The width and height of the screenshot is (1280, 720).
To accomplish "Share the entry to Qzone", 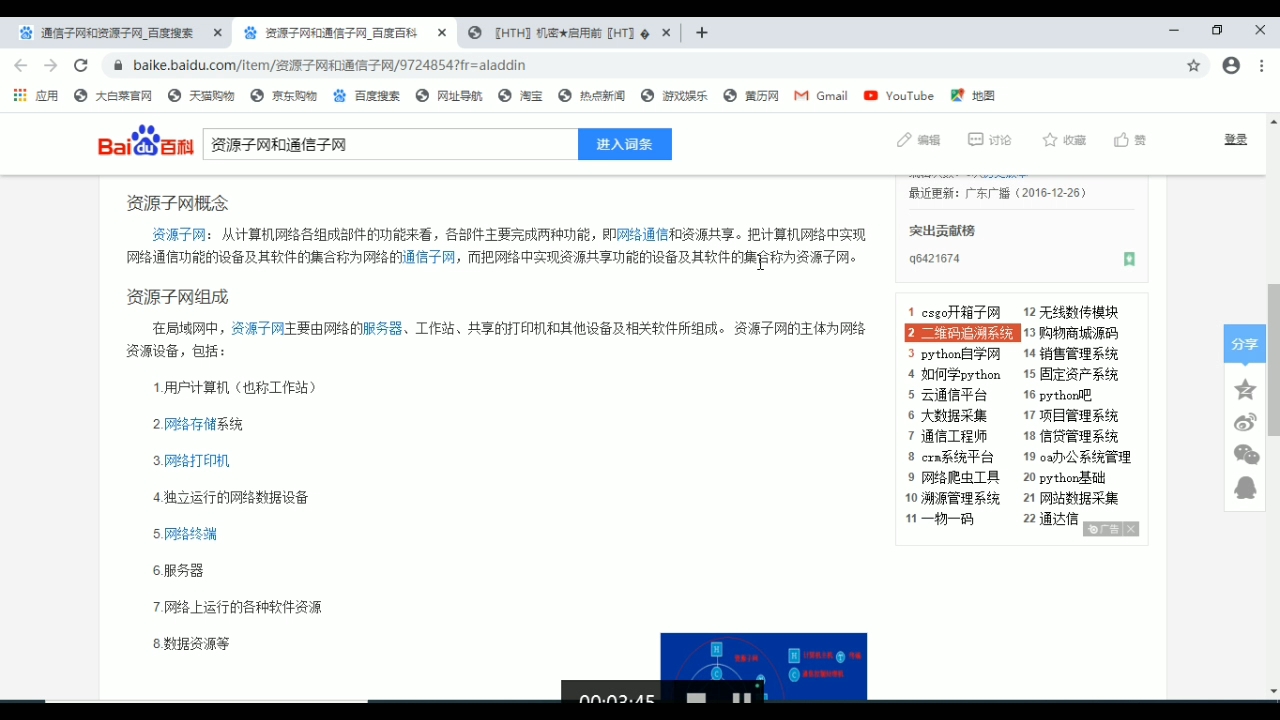I will click(1244, 390).
